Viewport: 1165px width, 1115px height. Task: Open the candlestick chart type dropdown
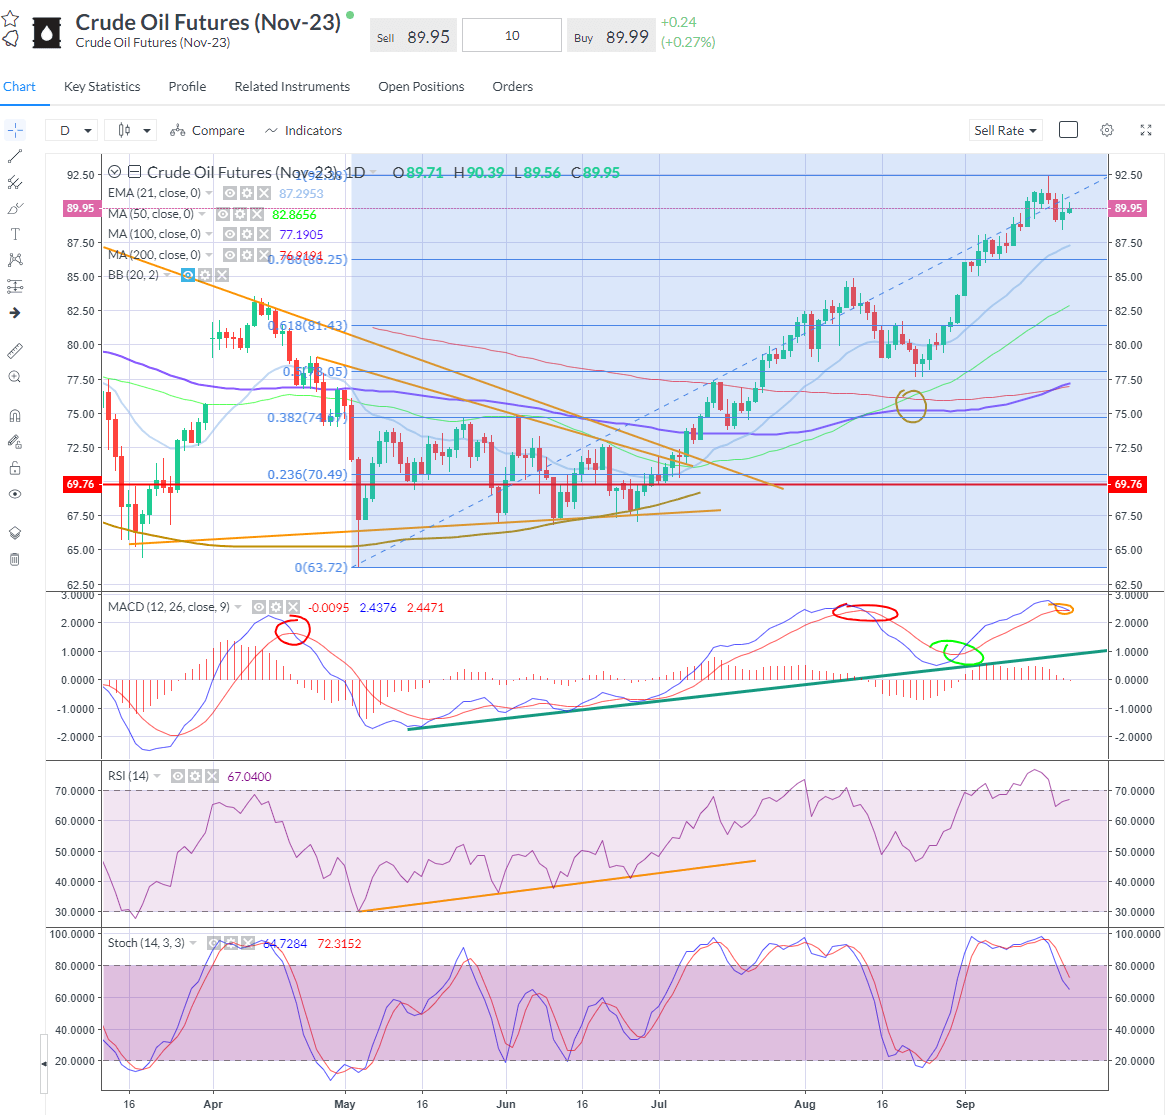coord(131,131)
